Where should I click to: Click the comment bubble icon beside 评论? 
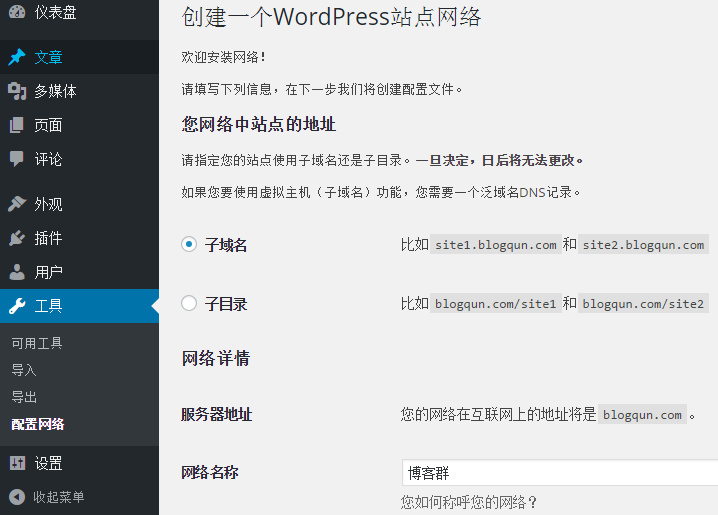pos(17,159)
